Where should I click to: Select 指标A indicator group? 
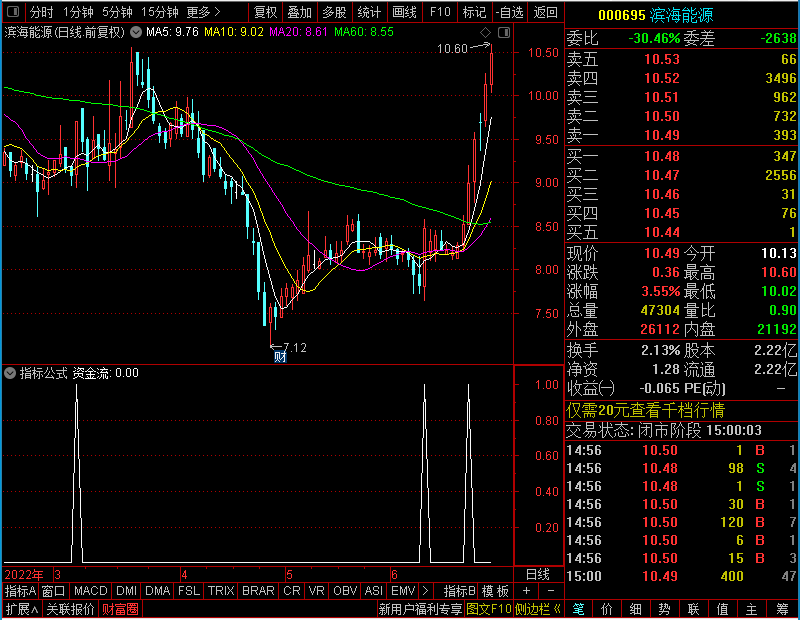pos(20,591)
